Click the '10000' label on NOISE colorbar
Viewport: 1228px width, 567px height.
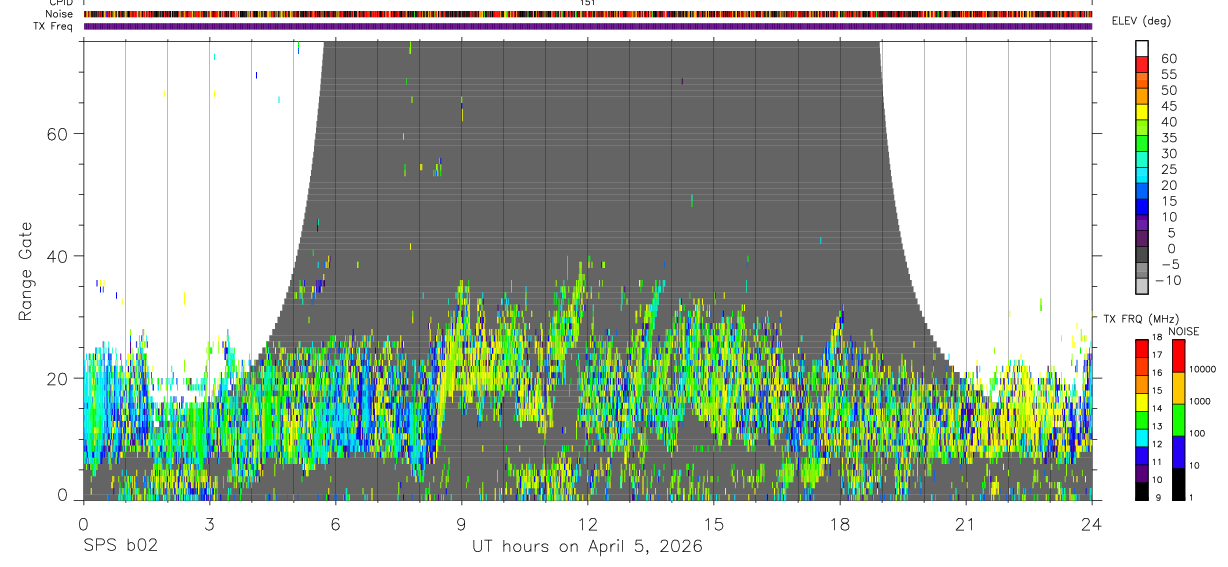coord(1203,369)
